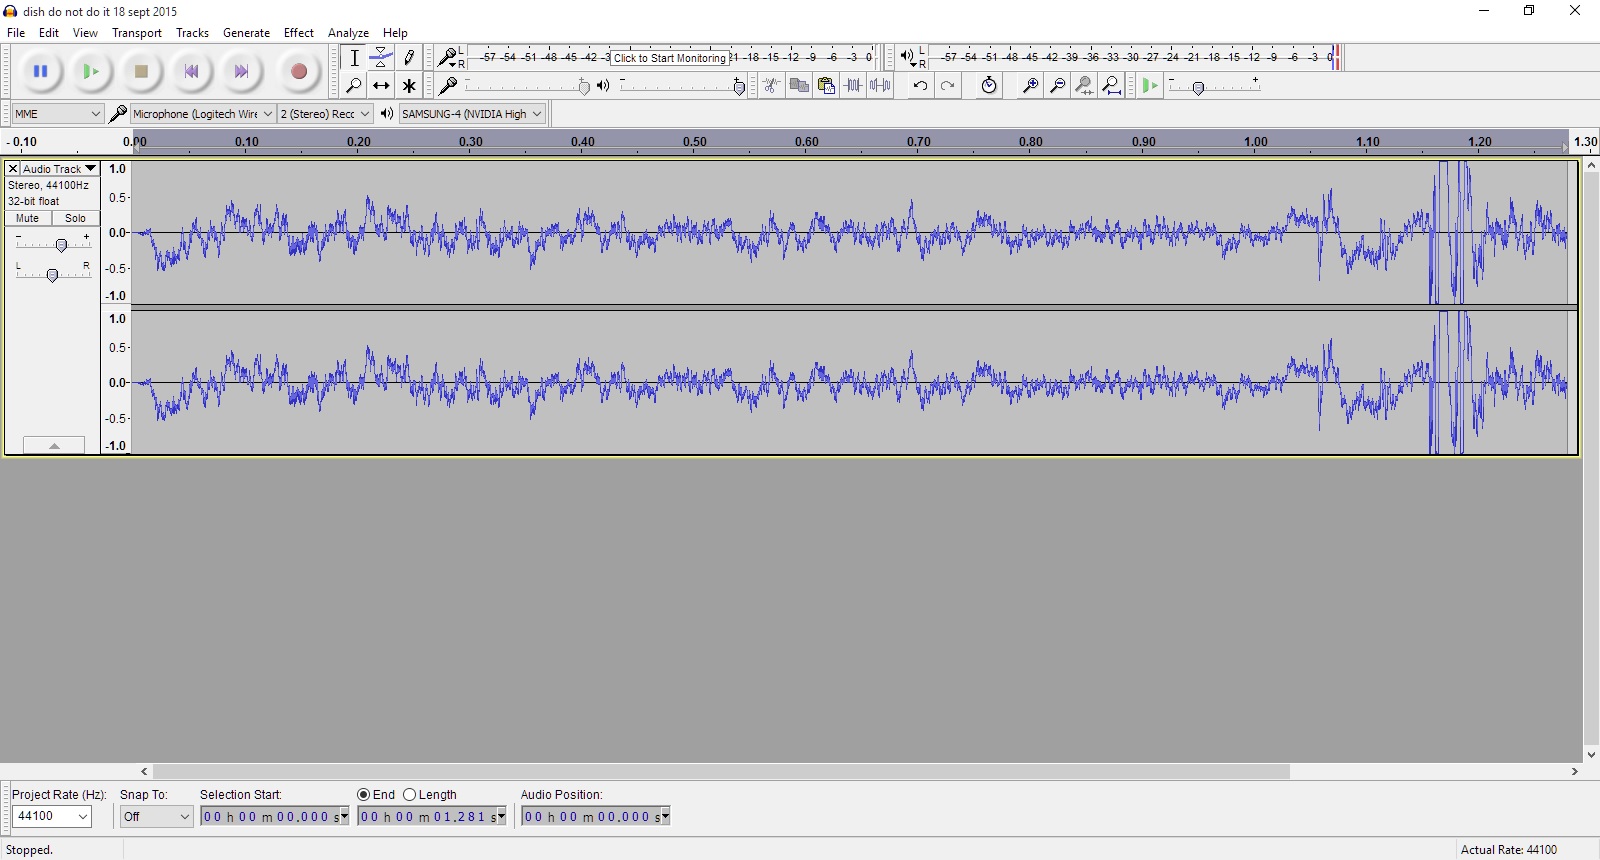Open the Generate menu
Image resolution: width=1600 pixels, height=860 pixels.
(x=246, y=33)
